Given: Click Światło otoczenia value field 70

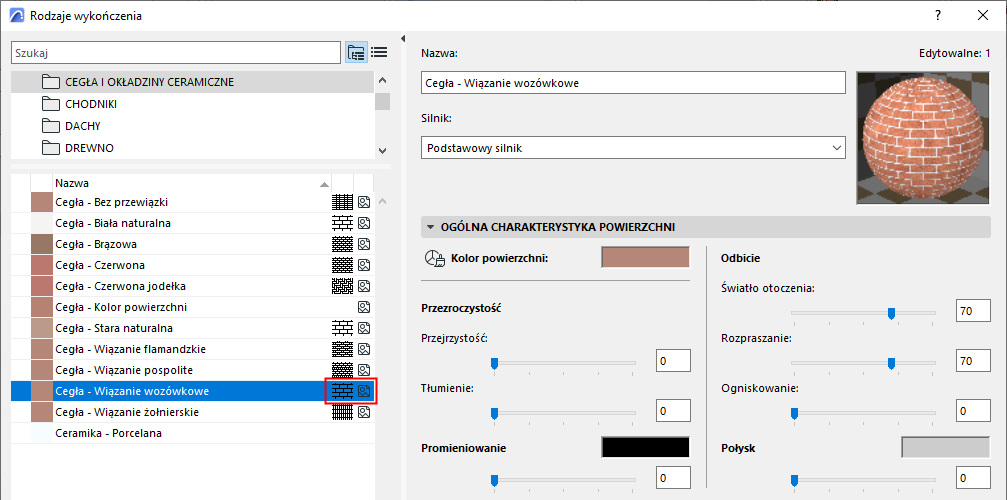Looking at the screenshot, I should click(972, 312).
